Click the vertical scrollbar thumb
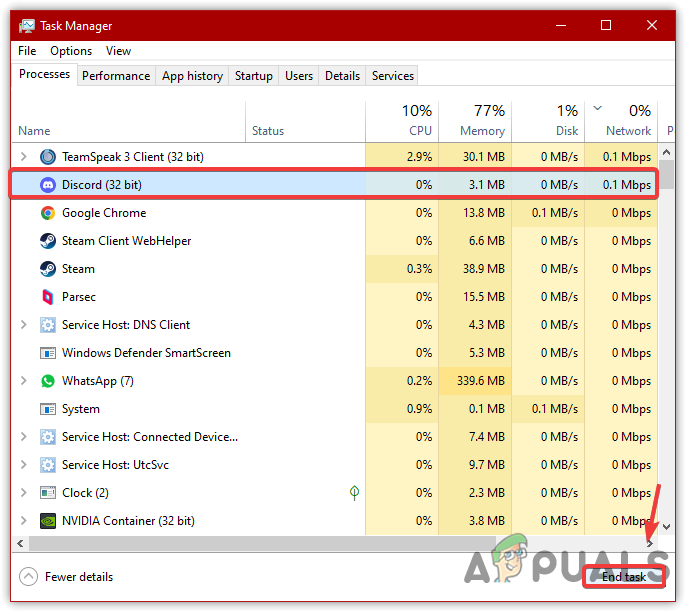The height and width of the screenshot is (612, 686). coord(666,174)
